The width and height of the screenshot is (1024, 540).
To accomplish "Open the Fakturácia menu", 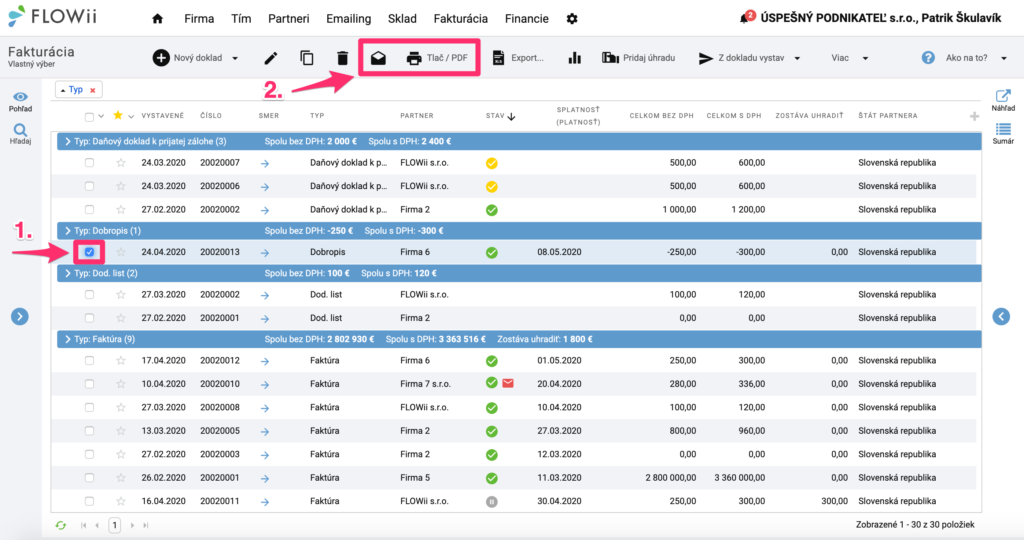I will tap(460, 19).
